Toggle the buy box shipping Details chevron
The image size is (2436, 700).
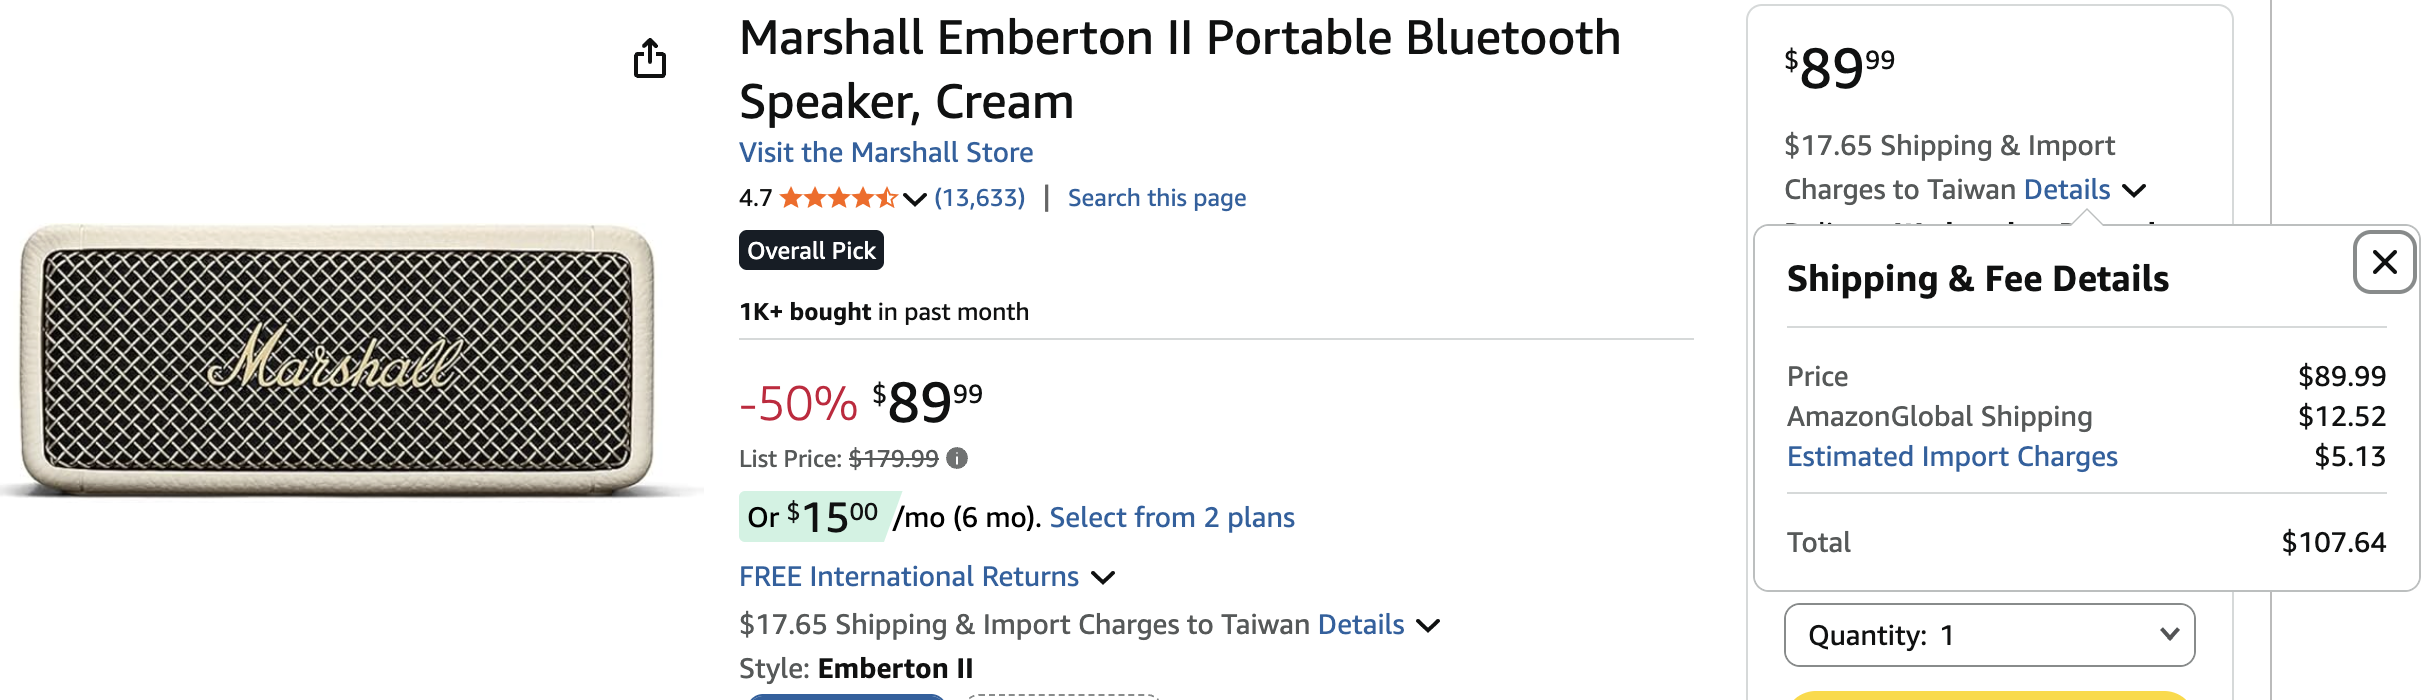2133,190
